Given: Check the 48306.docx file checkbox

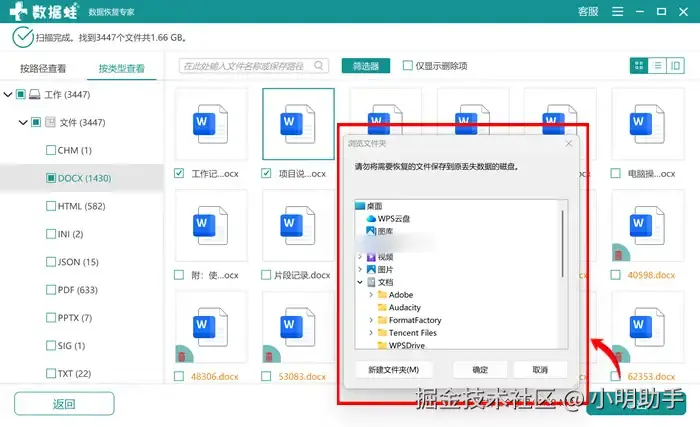Looking at the screenshot, I should pos(179,376).
